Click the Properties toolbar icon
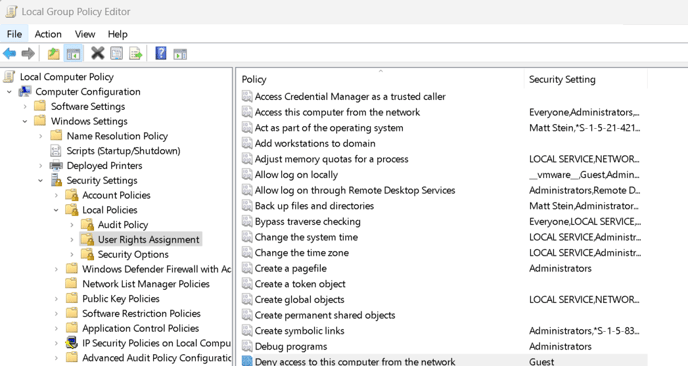This screenshot has width=688, height=366. (x=117, y=54)
